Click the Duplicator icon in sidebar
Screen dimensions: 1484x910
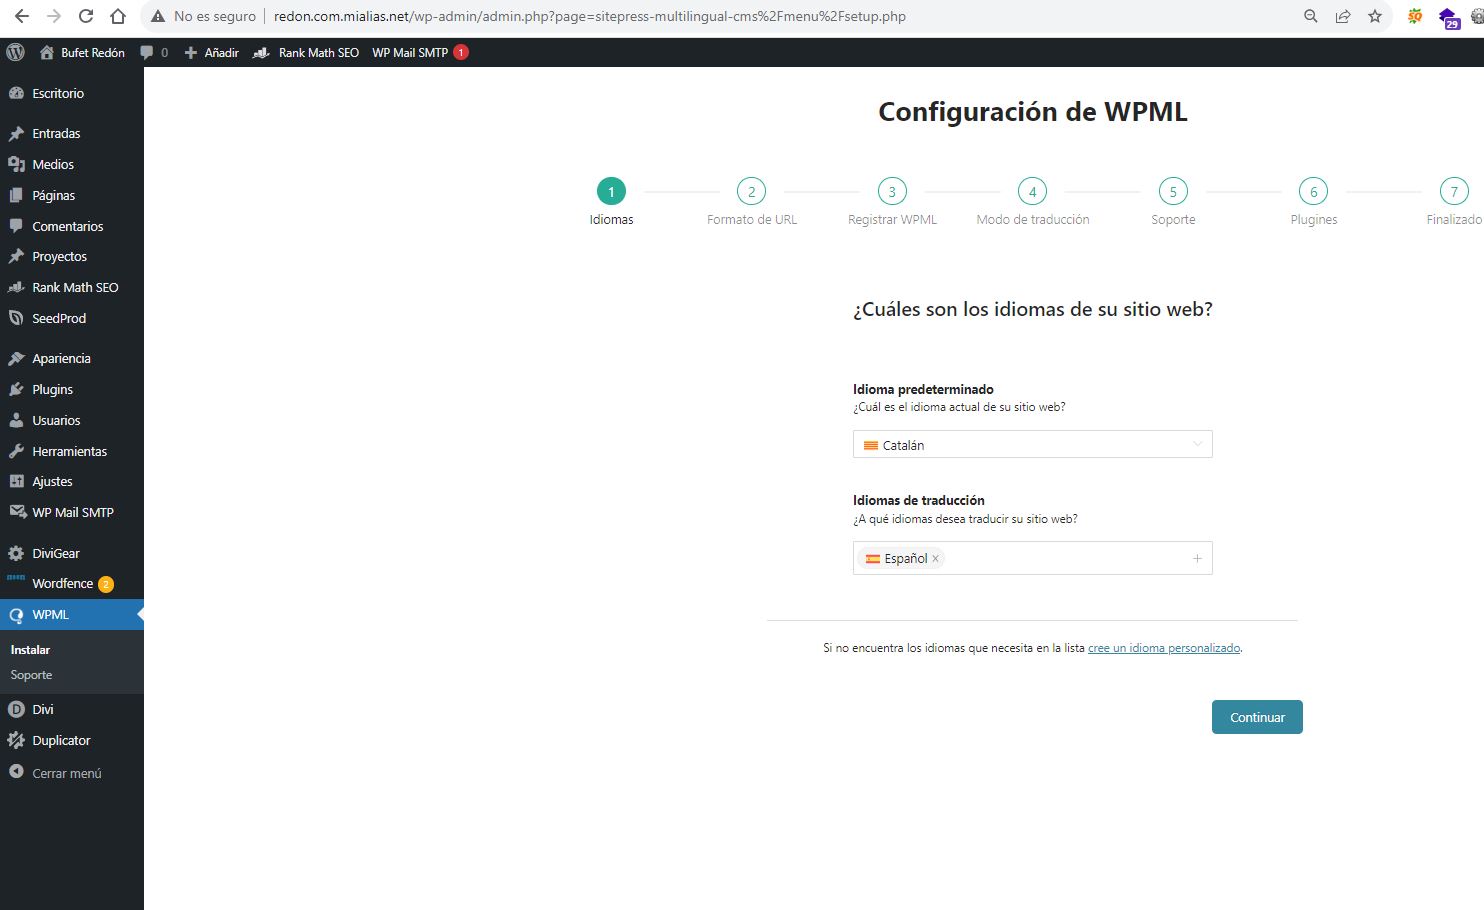coord(16,740)
